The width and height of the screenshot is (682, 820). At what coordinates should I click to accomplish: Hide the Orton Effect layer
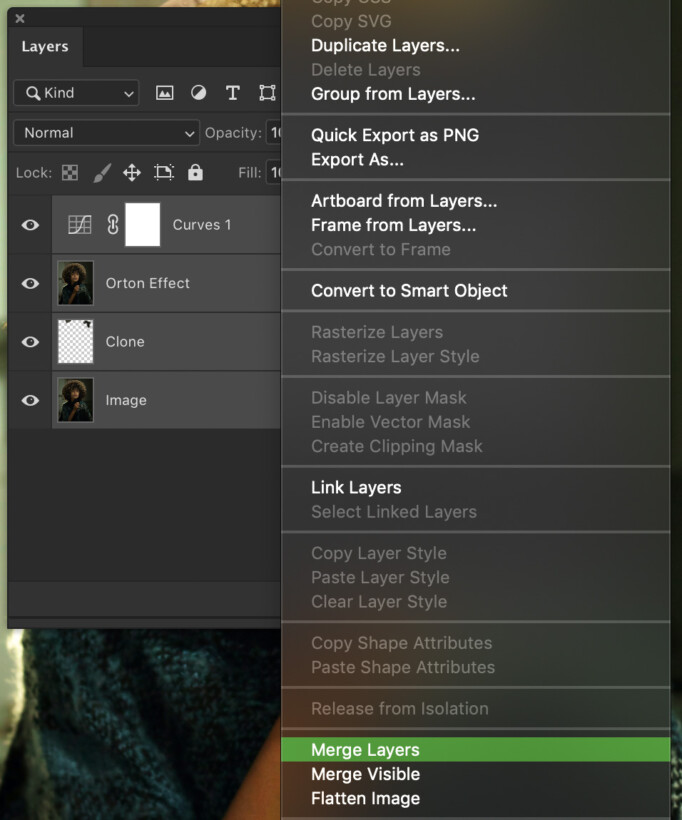(x=29, y=283)
